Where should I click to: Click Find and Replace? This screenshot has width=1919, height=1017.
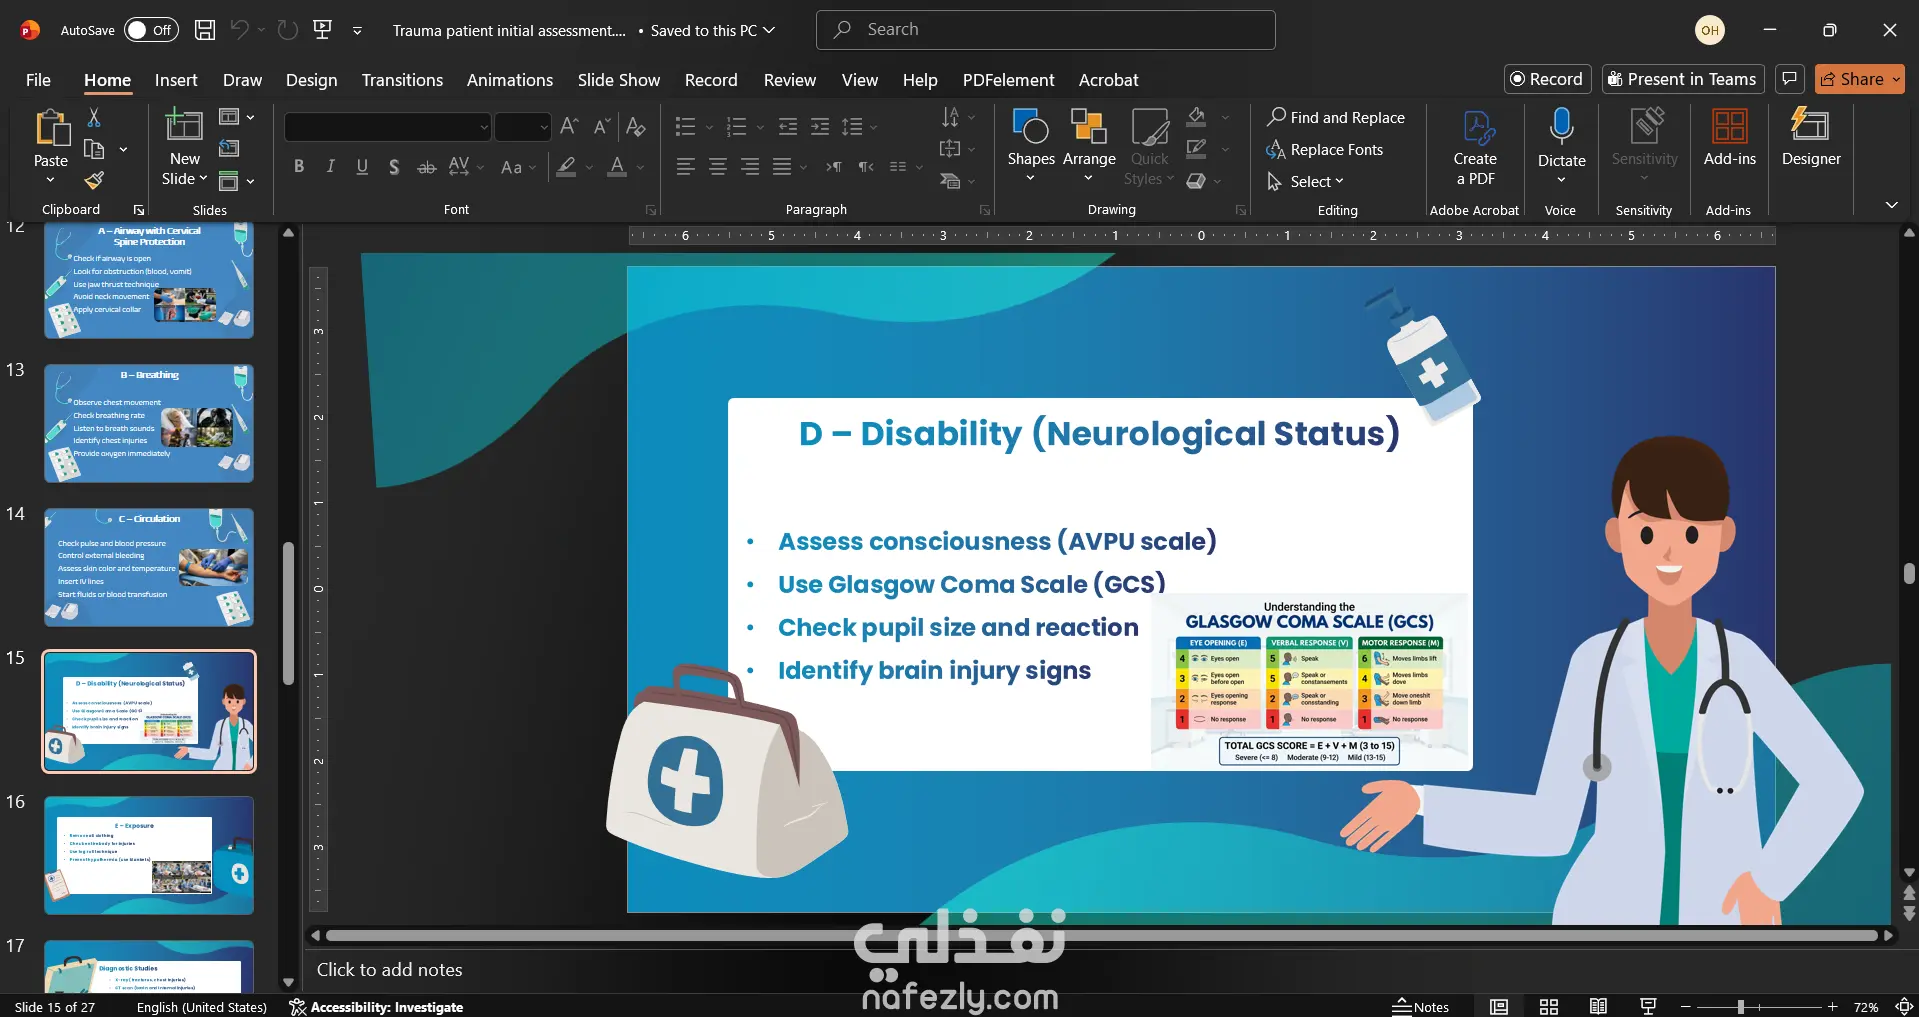pyautogui.click(x=1336, y=118)
